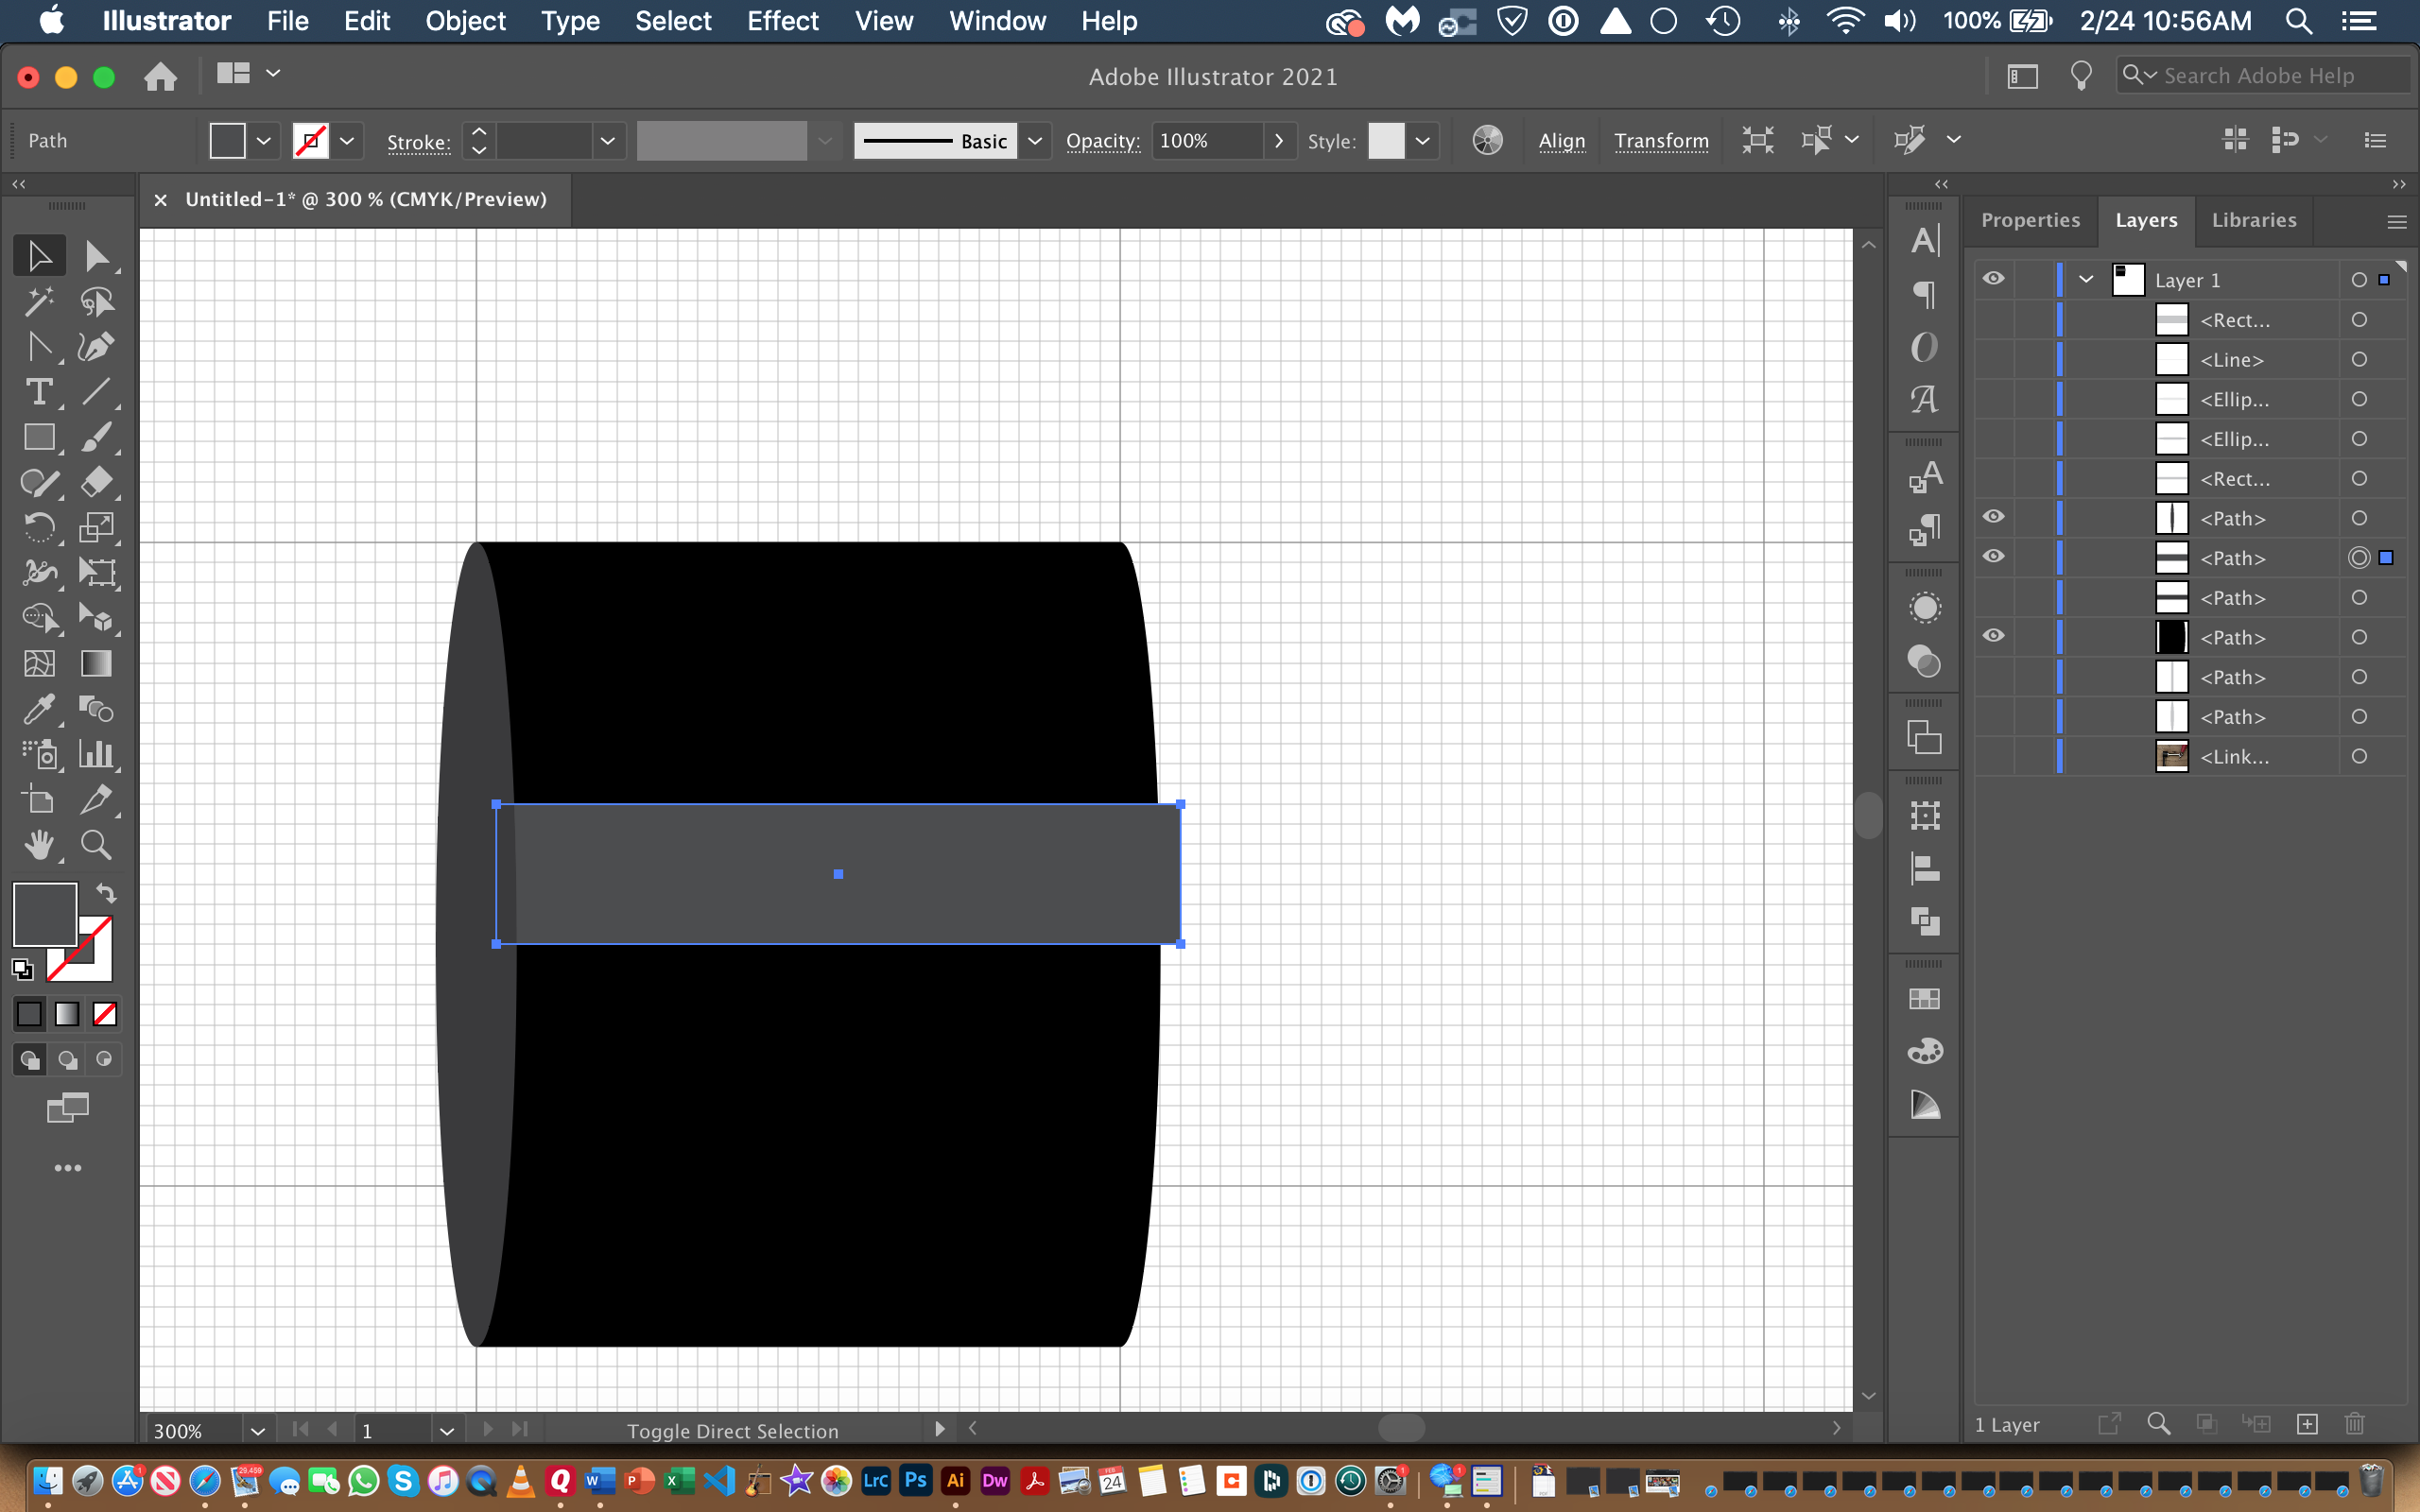Click the Transform button in top bar
This screenshot has width=2420, height=1512.
click(x=1657, y=139)
